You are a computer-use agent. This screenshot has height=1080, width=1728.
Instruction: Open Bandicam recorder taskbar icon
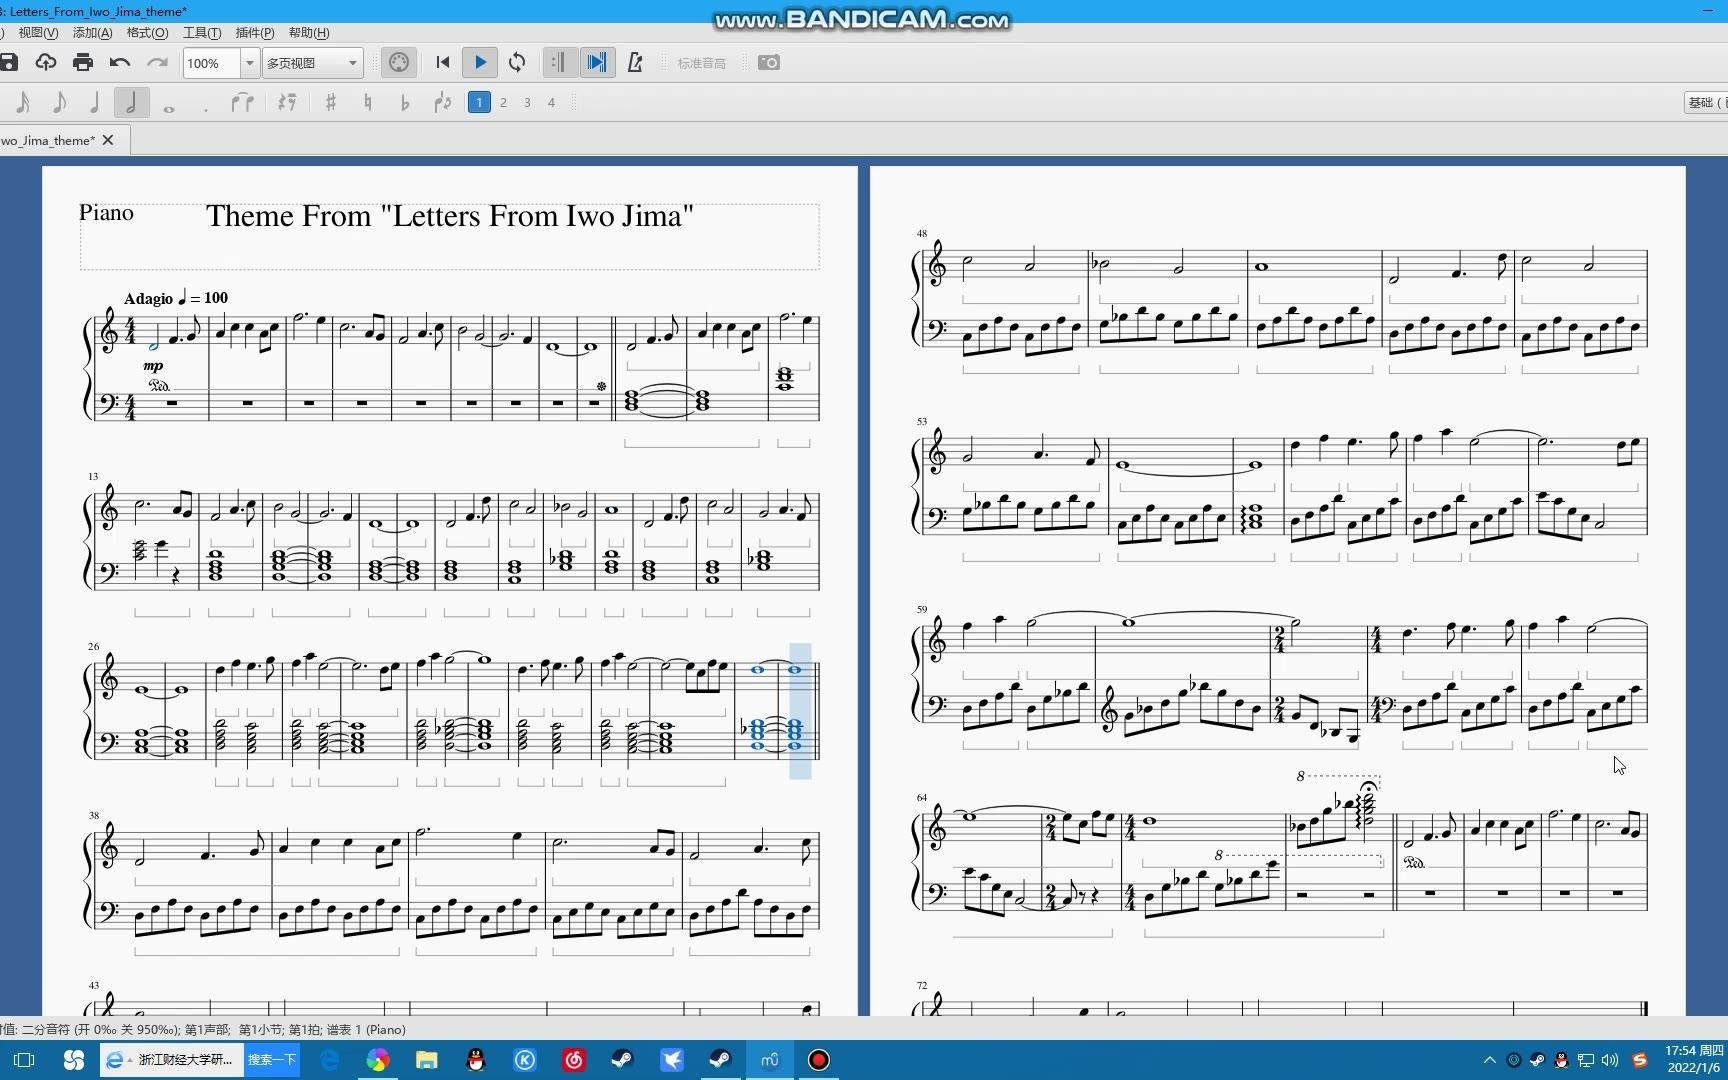(x=818, y=1060)
